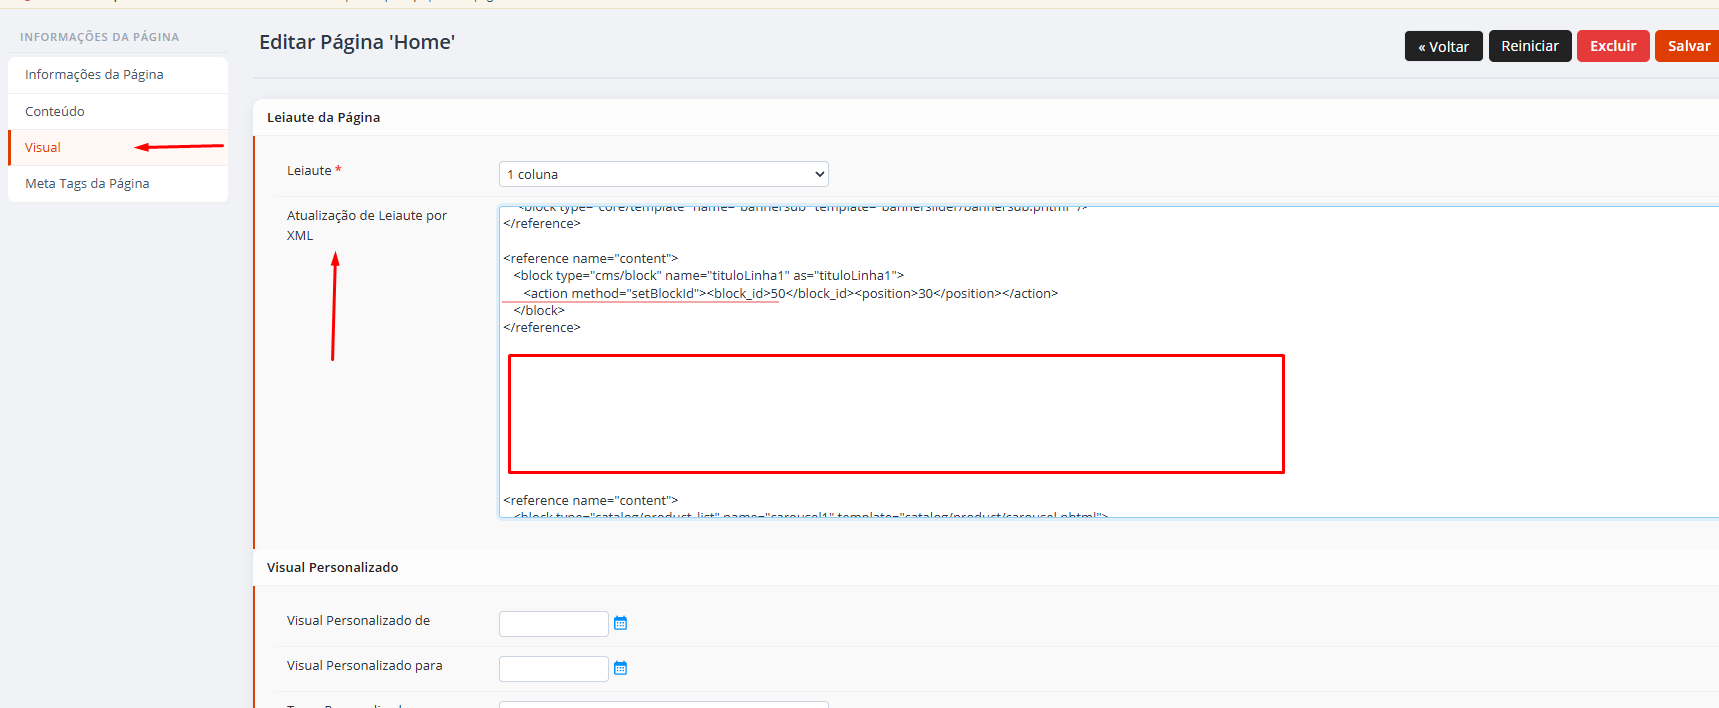Open the 'Informações da Página' tab

click(118, 75)
